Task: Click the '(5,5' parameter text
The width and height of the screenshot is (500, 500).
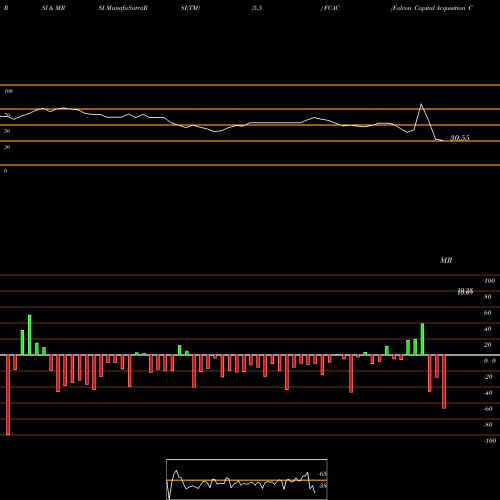Action: click(257, 8)
